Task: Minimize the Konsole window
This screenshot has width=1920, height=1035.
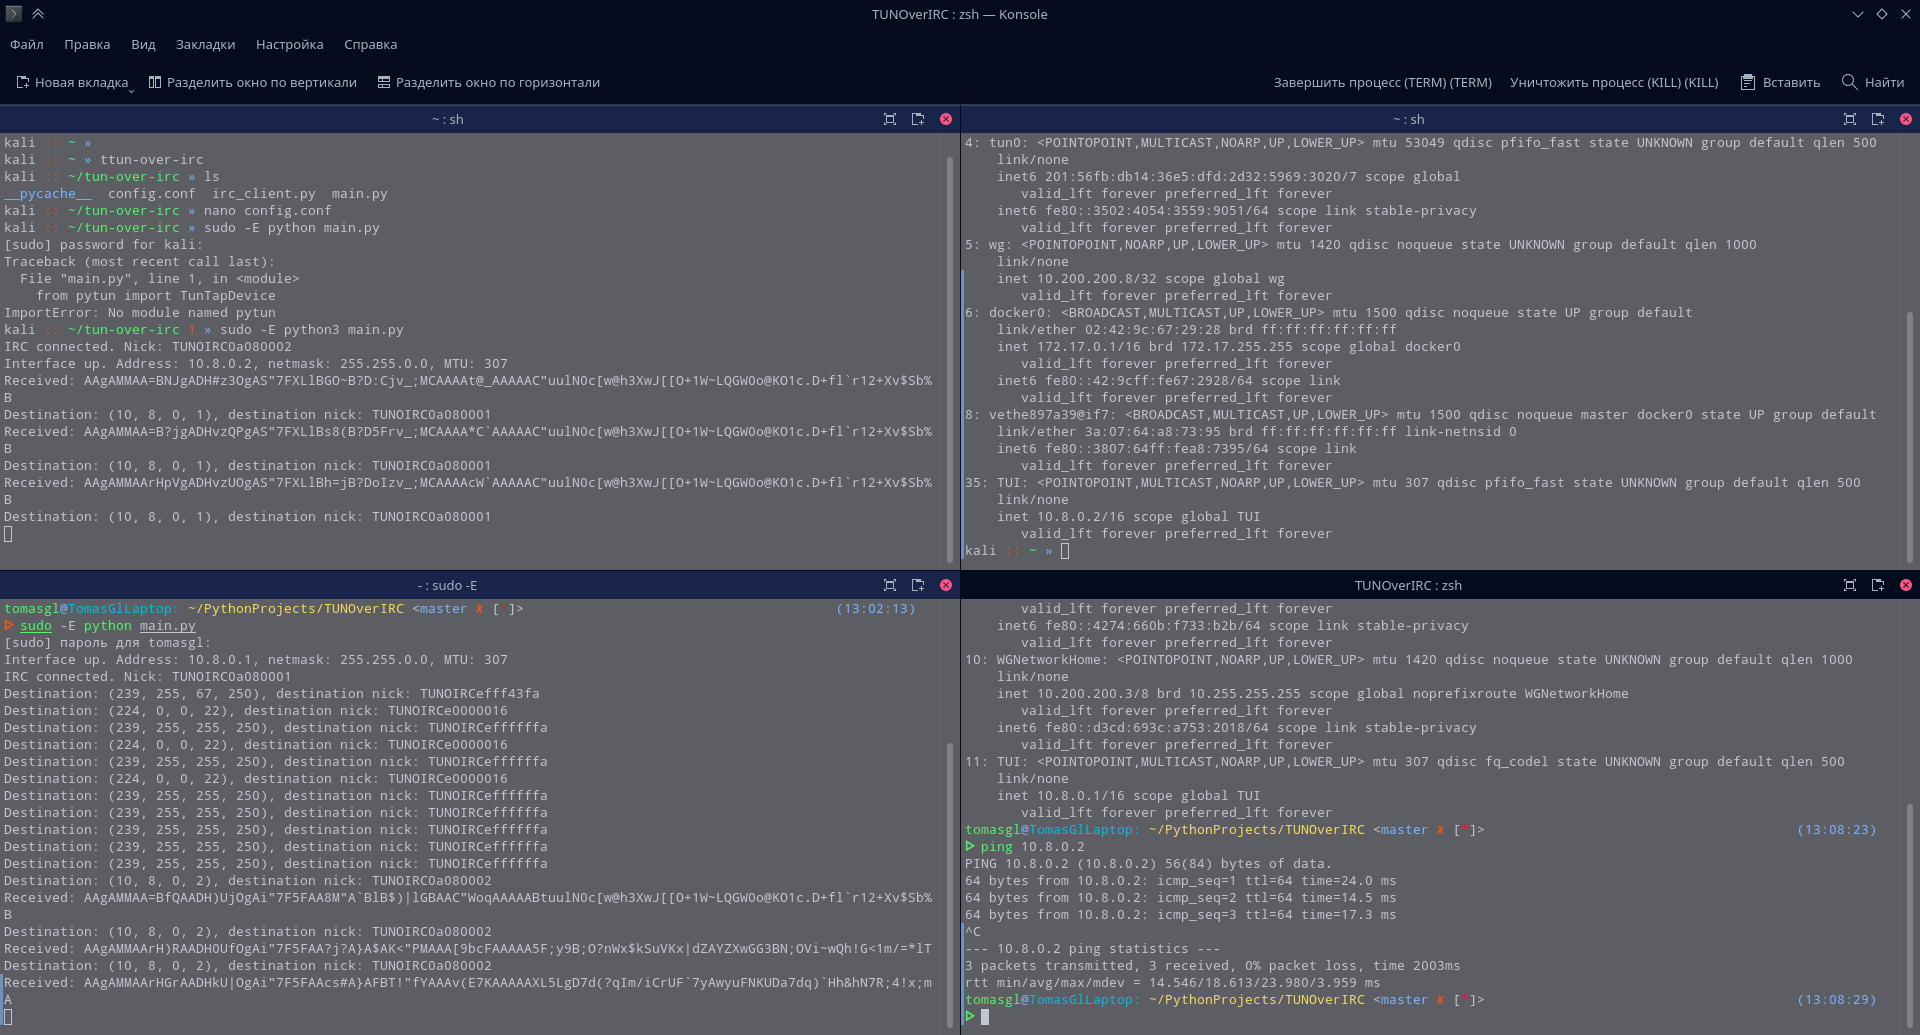Action: [1858, 14]
